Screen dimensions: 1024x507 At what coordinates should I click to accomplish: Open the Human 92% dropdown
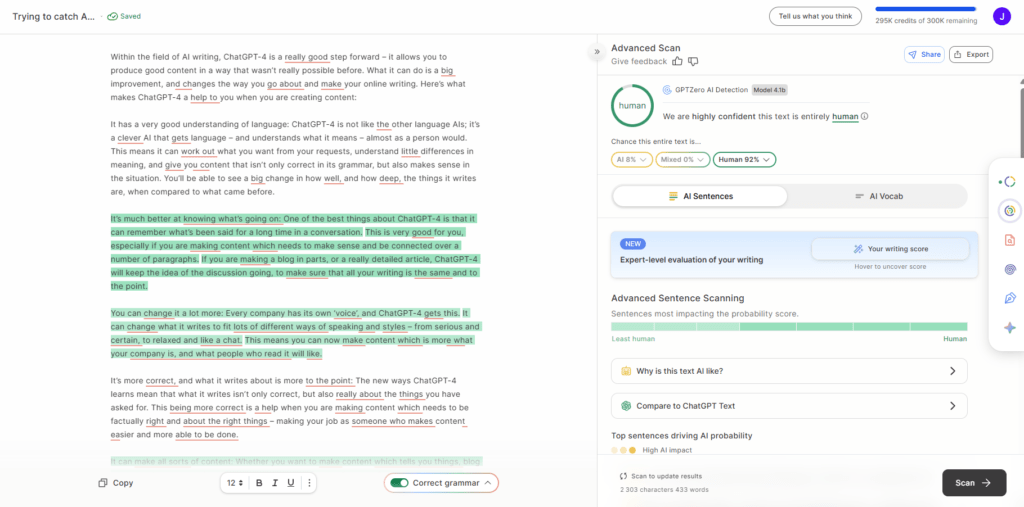pyautogui.click(x=745, y=159)
